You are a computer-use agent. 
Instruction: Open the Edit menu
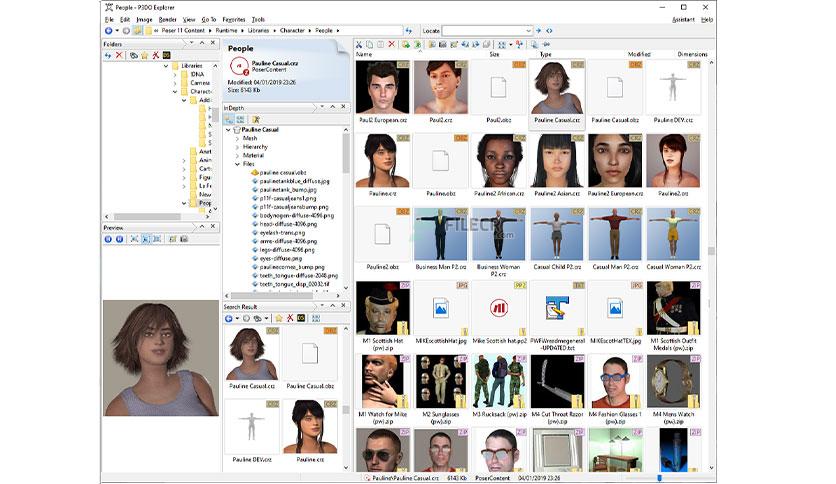point(125,20)
